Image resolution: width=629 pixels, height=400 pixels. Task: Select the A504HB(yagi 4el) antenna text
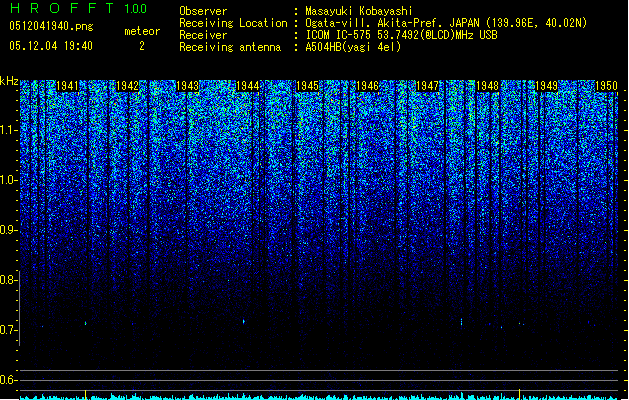[353, 47]
